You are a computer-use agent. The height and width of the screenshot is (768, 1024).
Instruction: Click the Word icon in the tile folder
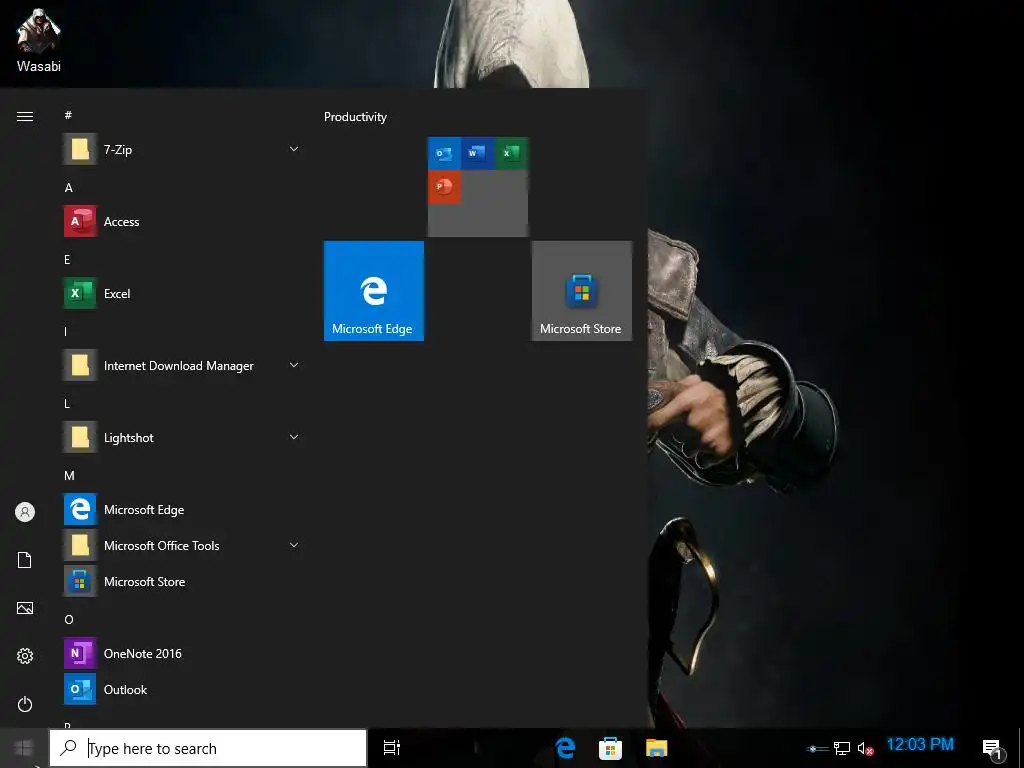click(477, 153)
